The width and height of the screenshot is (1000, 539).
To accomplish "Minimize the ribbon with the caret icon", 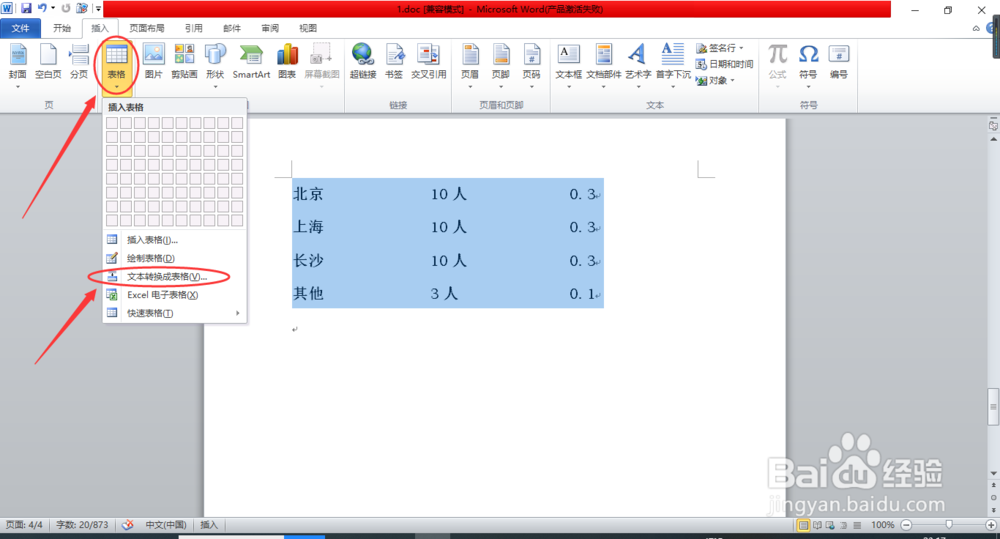I will 976,28.
